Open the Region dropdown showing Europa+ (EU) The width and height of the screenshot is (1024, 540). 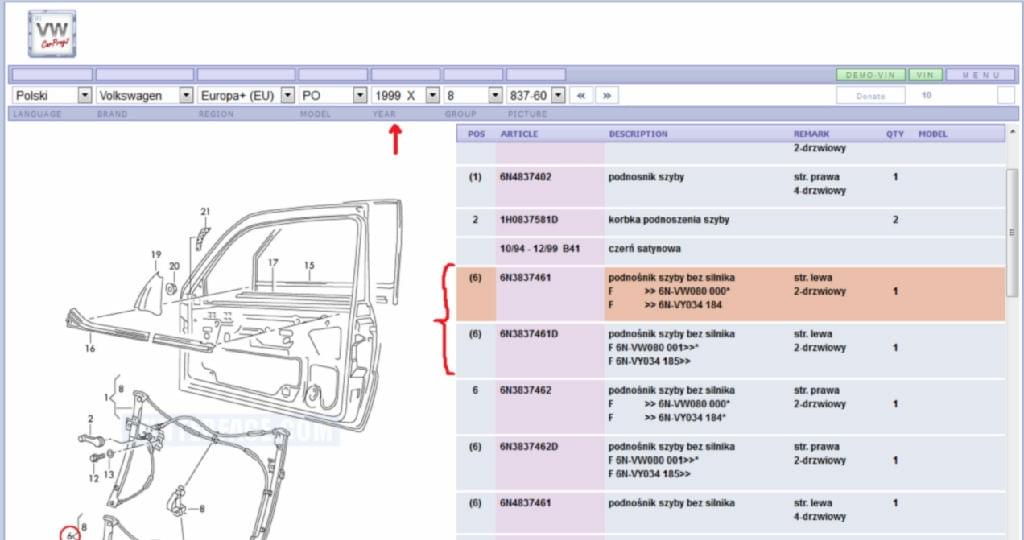246,95
